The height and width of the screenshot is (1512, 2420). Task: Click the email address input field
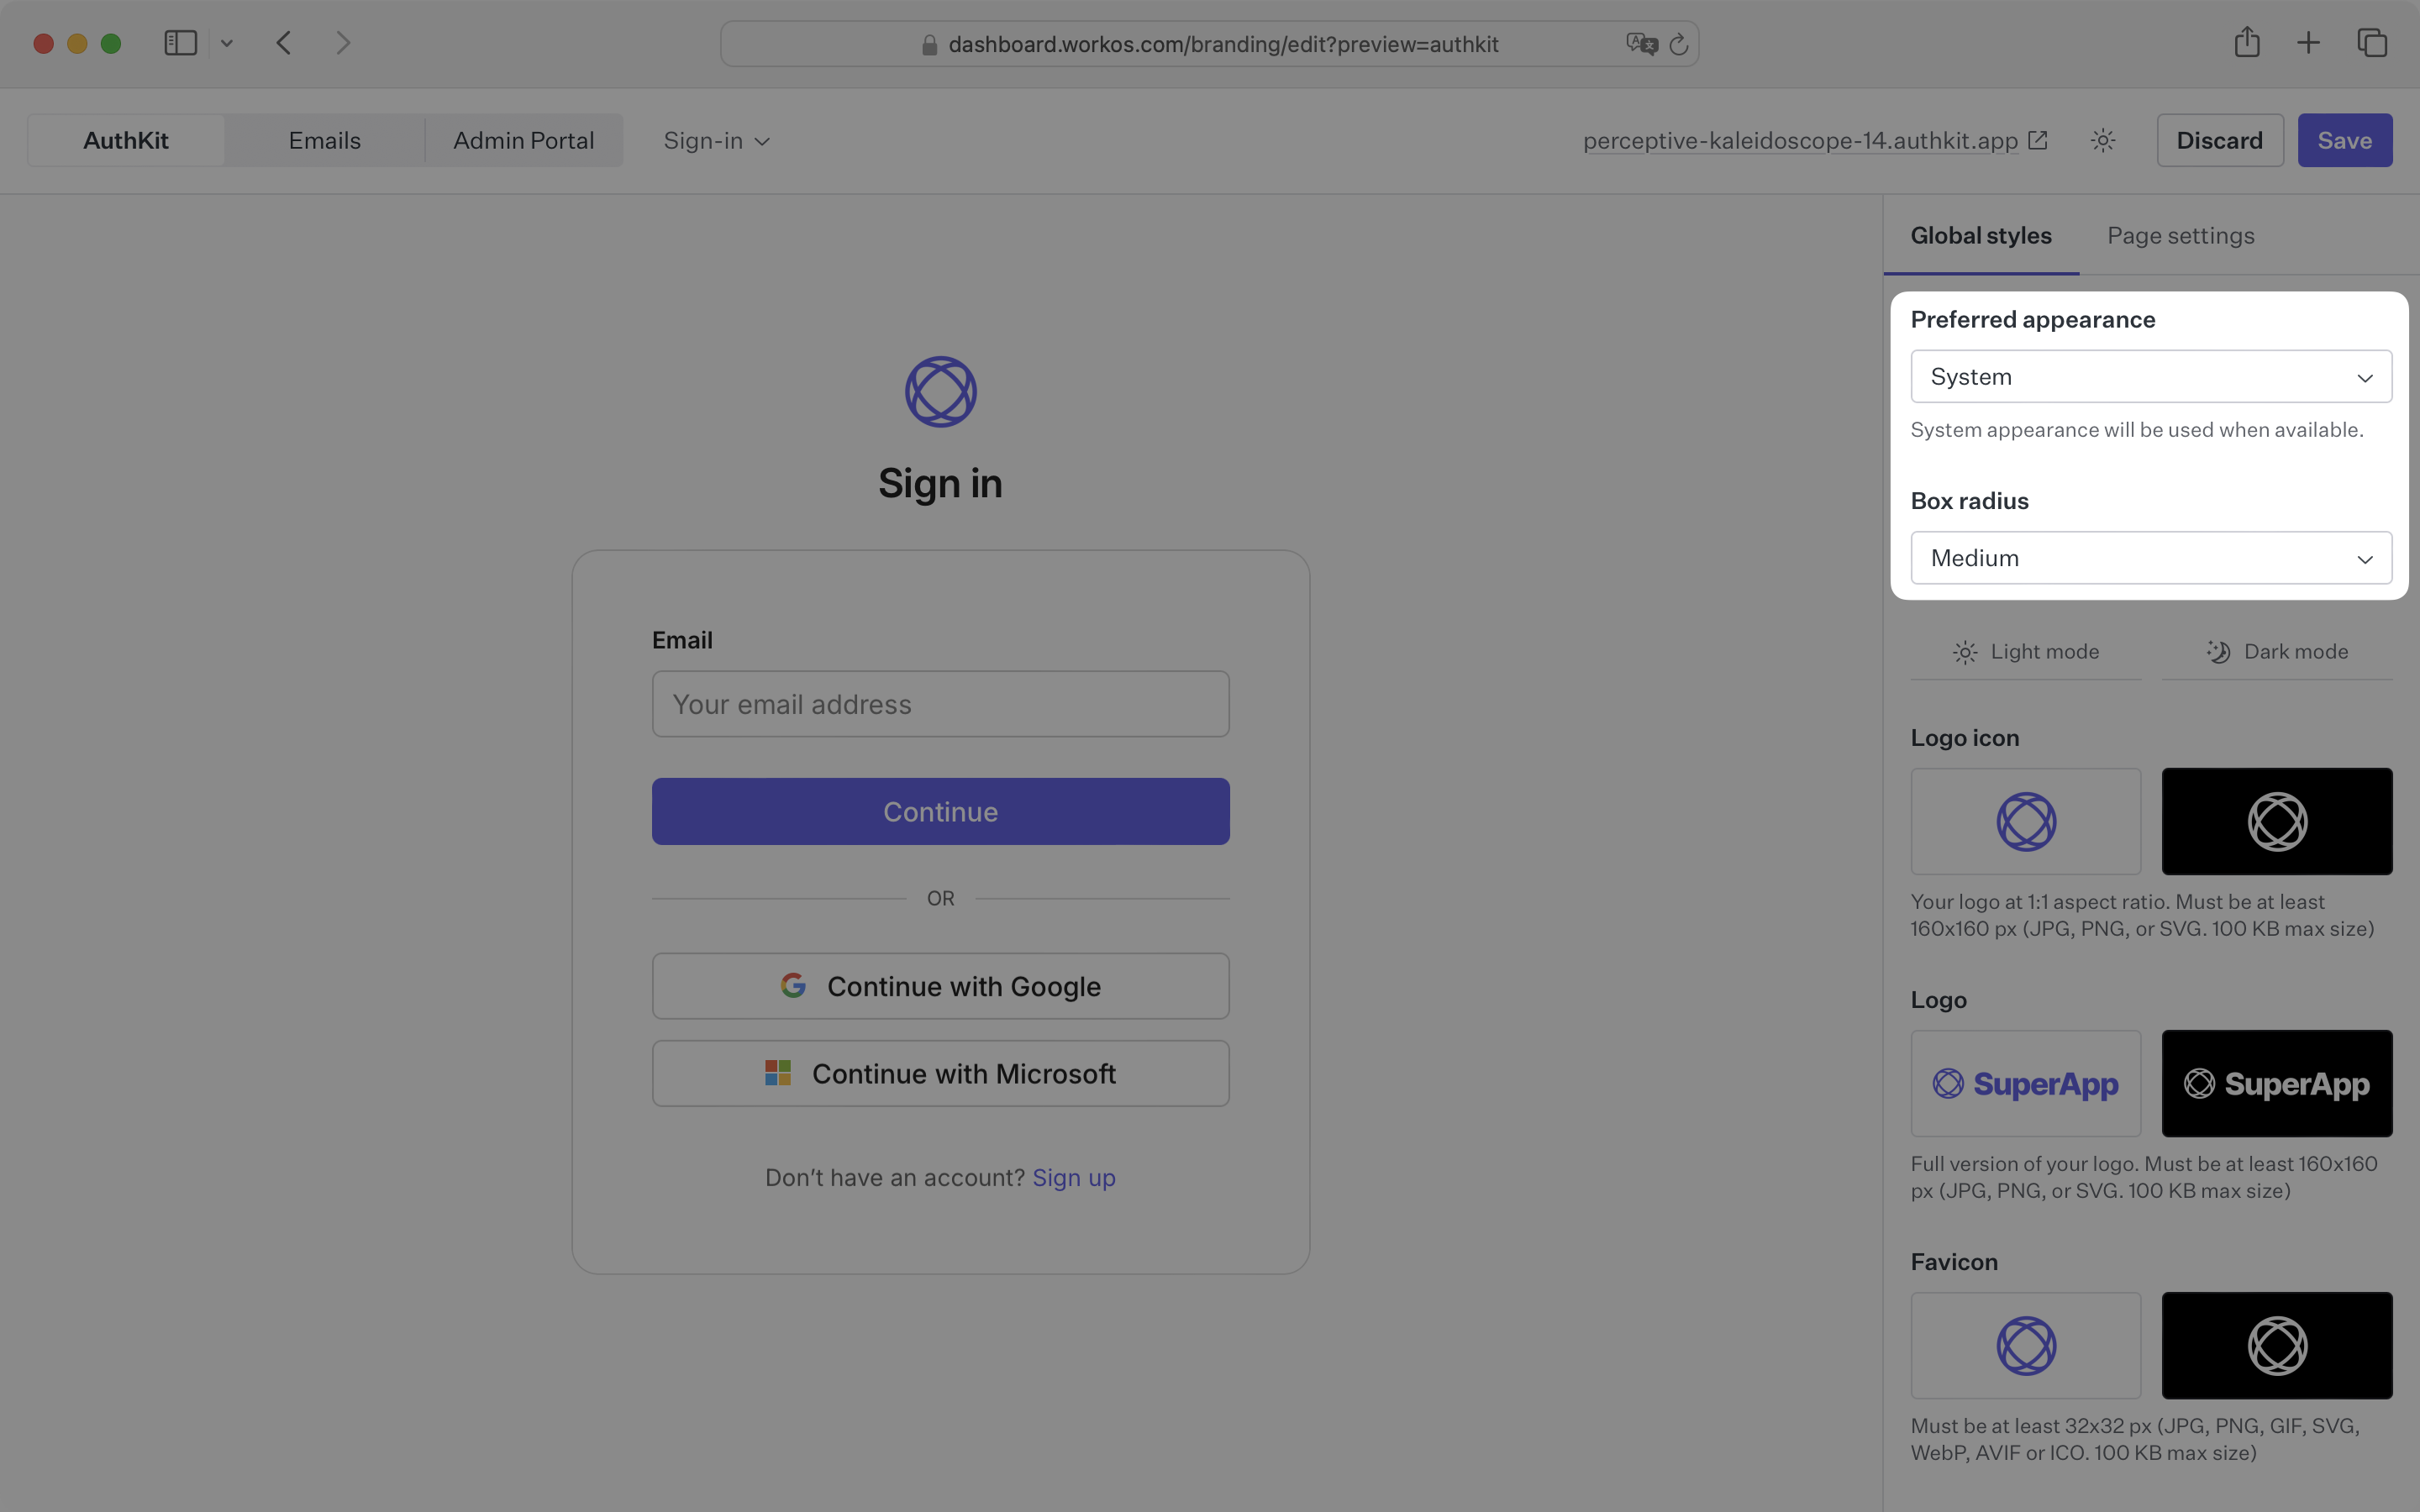[941, 704]
